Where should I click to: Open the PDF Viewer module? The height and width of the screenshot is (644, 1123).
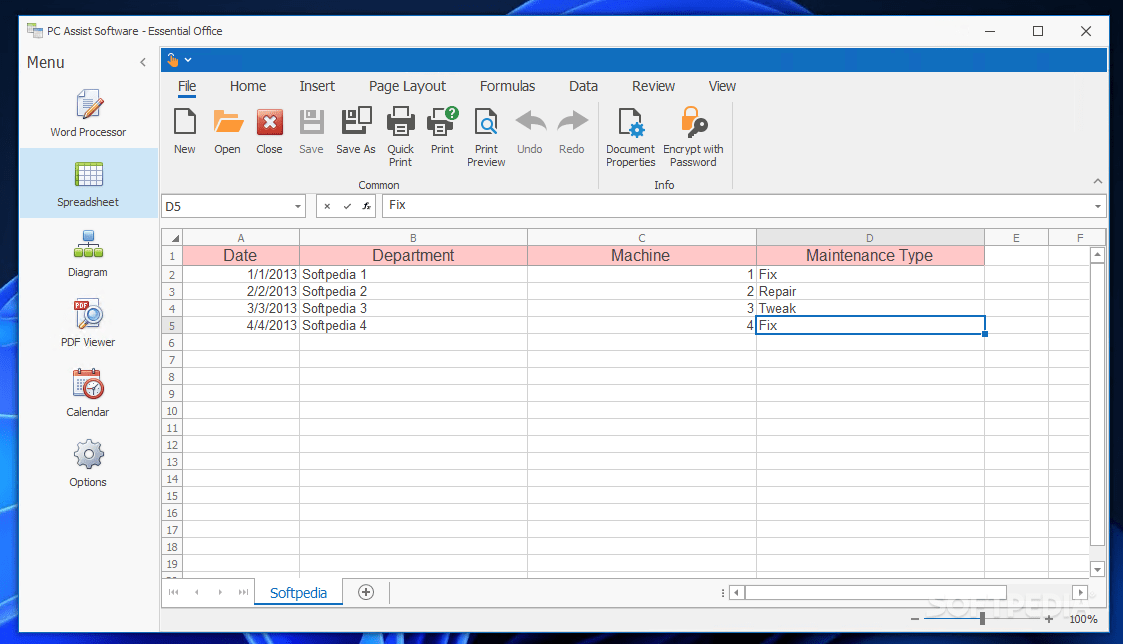(87, 323)
